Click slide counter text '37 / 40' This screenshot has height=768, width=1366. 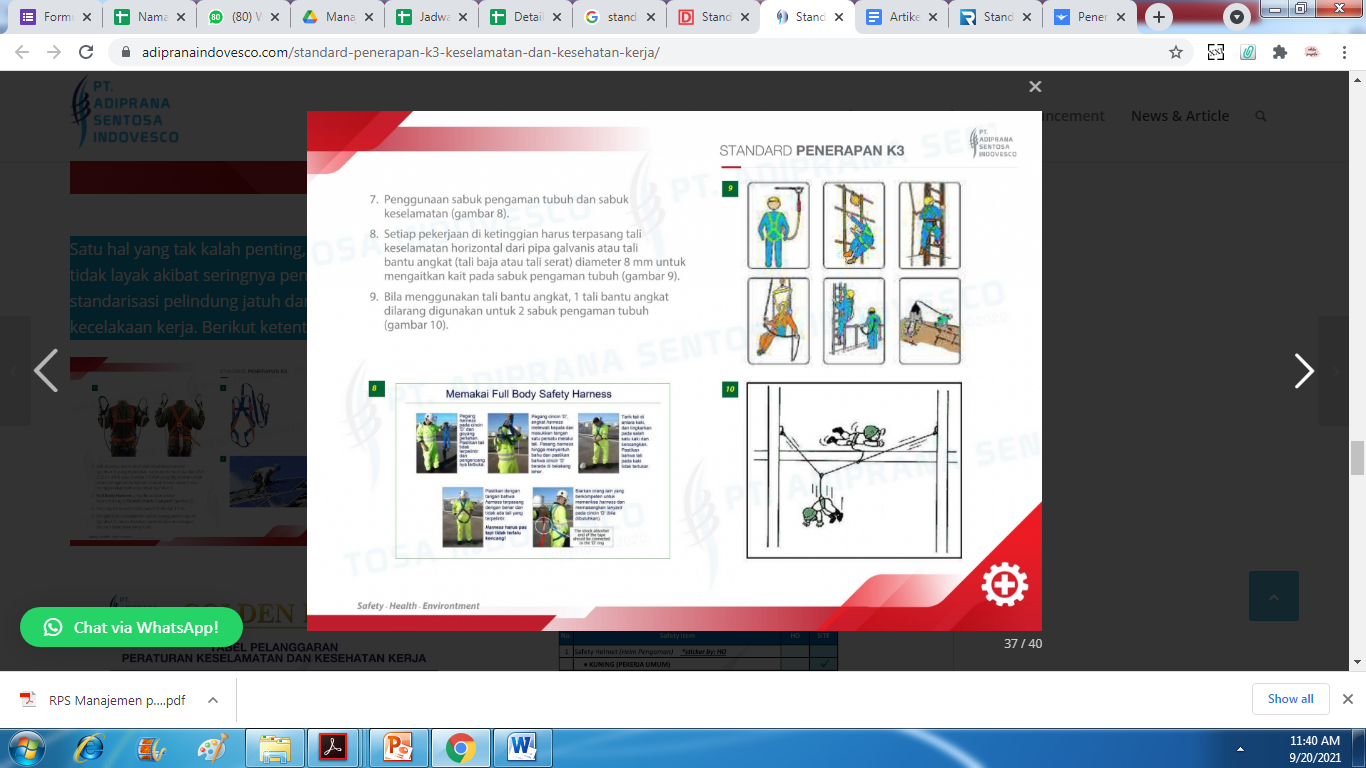tap(1022, 644)
